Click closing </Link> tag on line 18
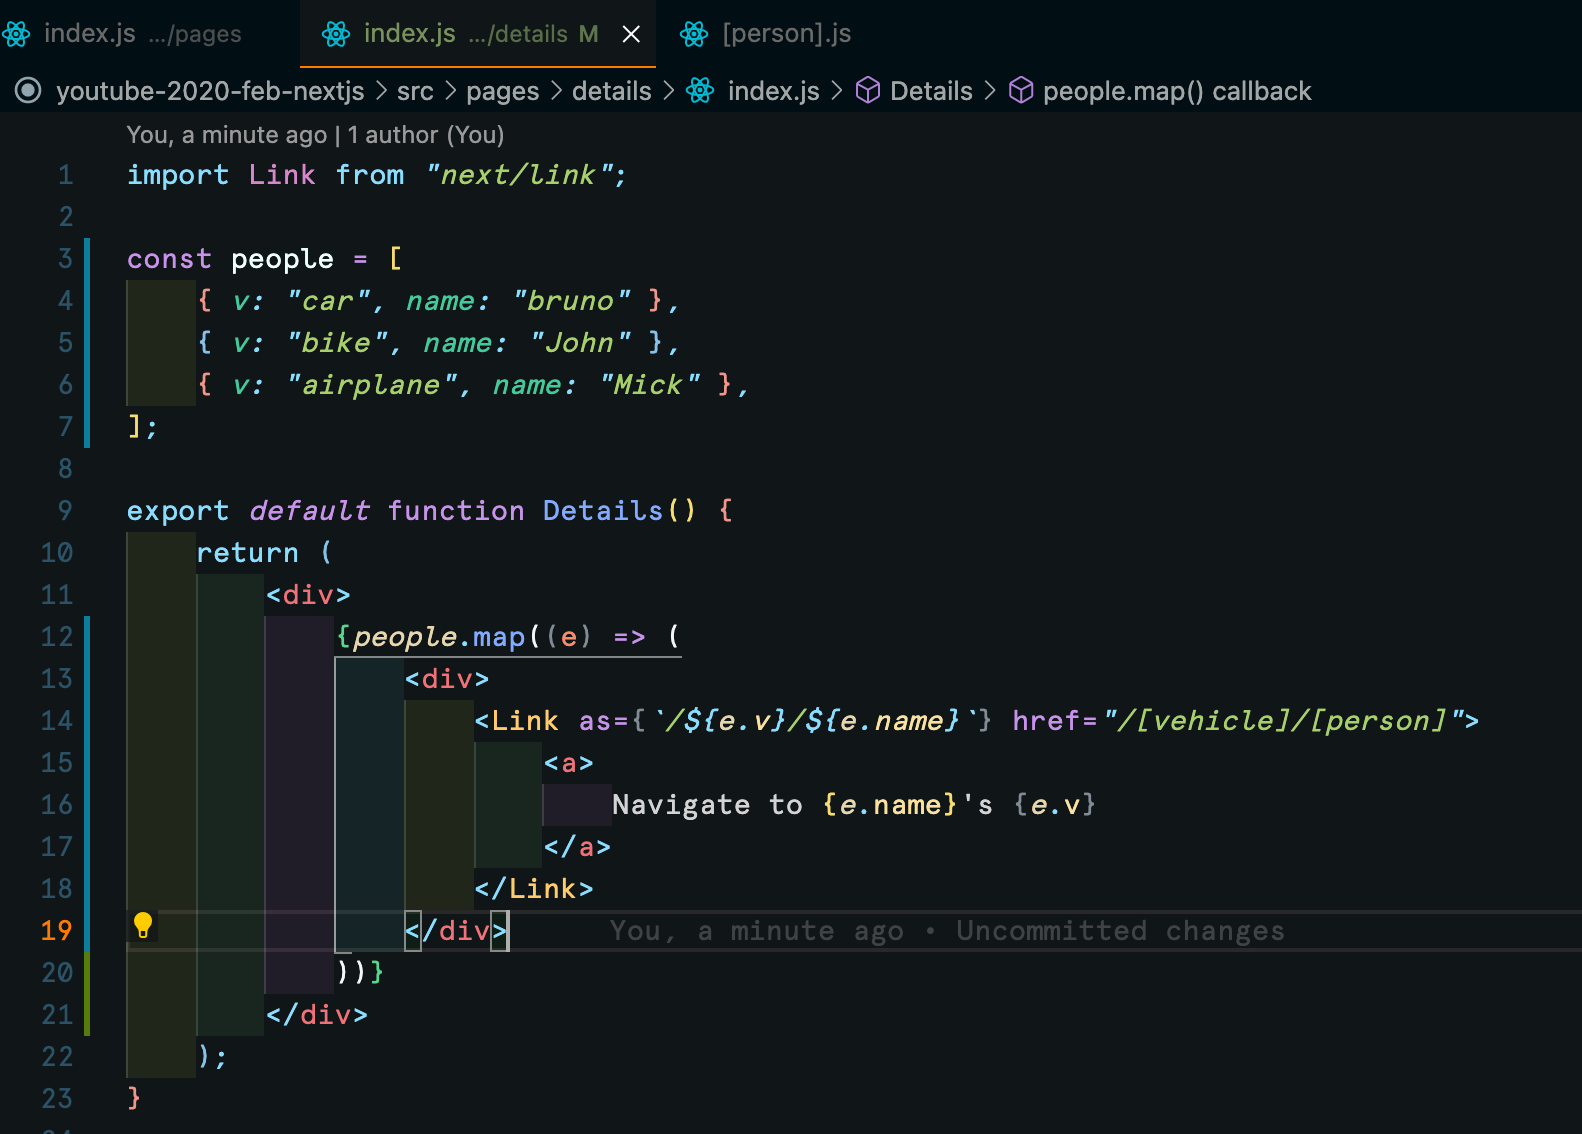 (x=534, y=889)
